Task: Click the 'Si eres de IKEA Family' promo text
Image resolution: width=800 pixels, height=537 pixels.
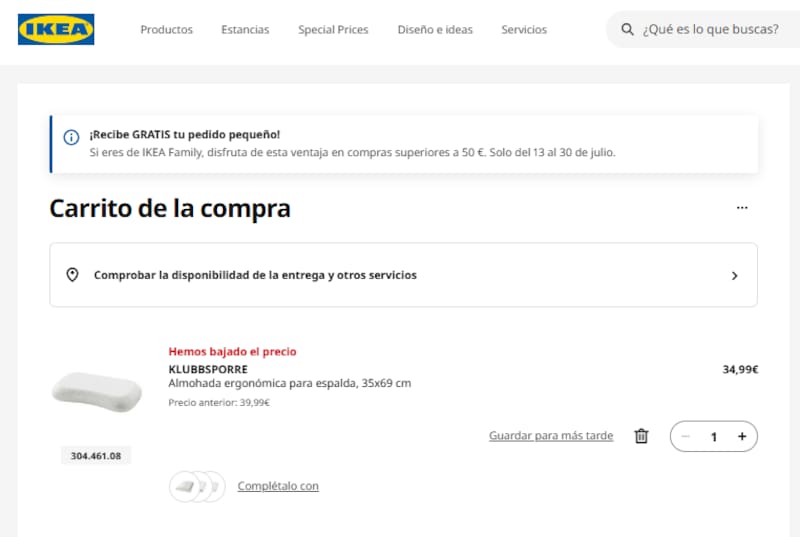Action: 353,152
